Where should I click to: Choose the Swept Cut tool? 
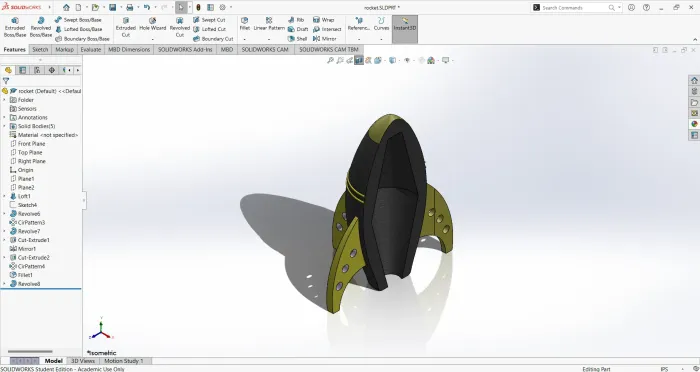[x=209, y=20]
